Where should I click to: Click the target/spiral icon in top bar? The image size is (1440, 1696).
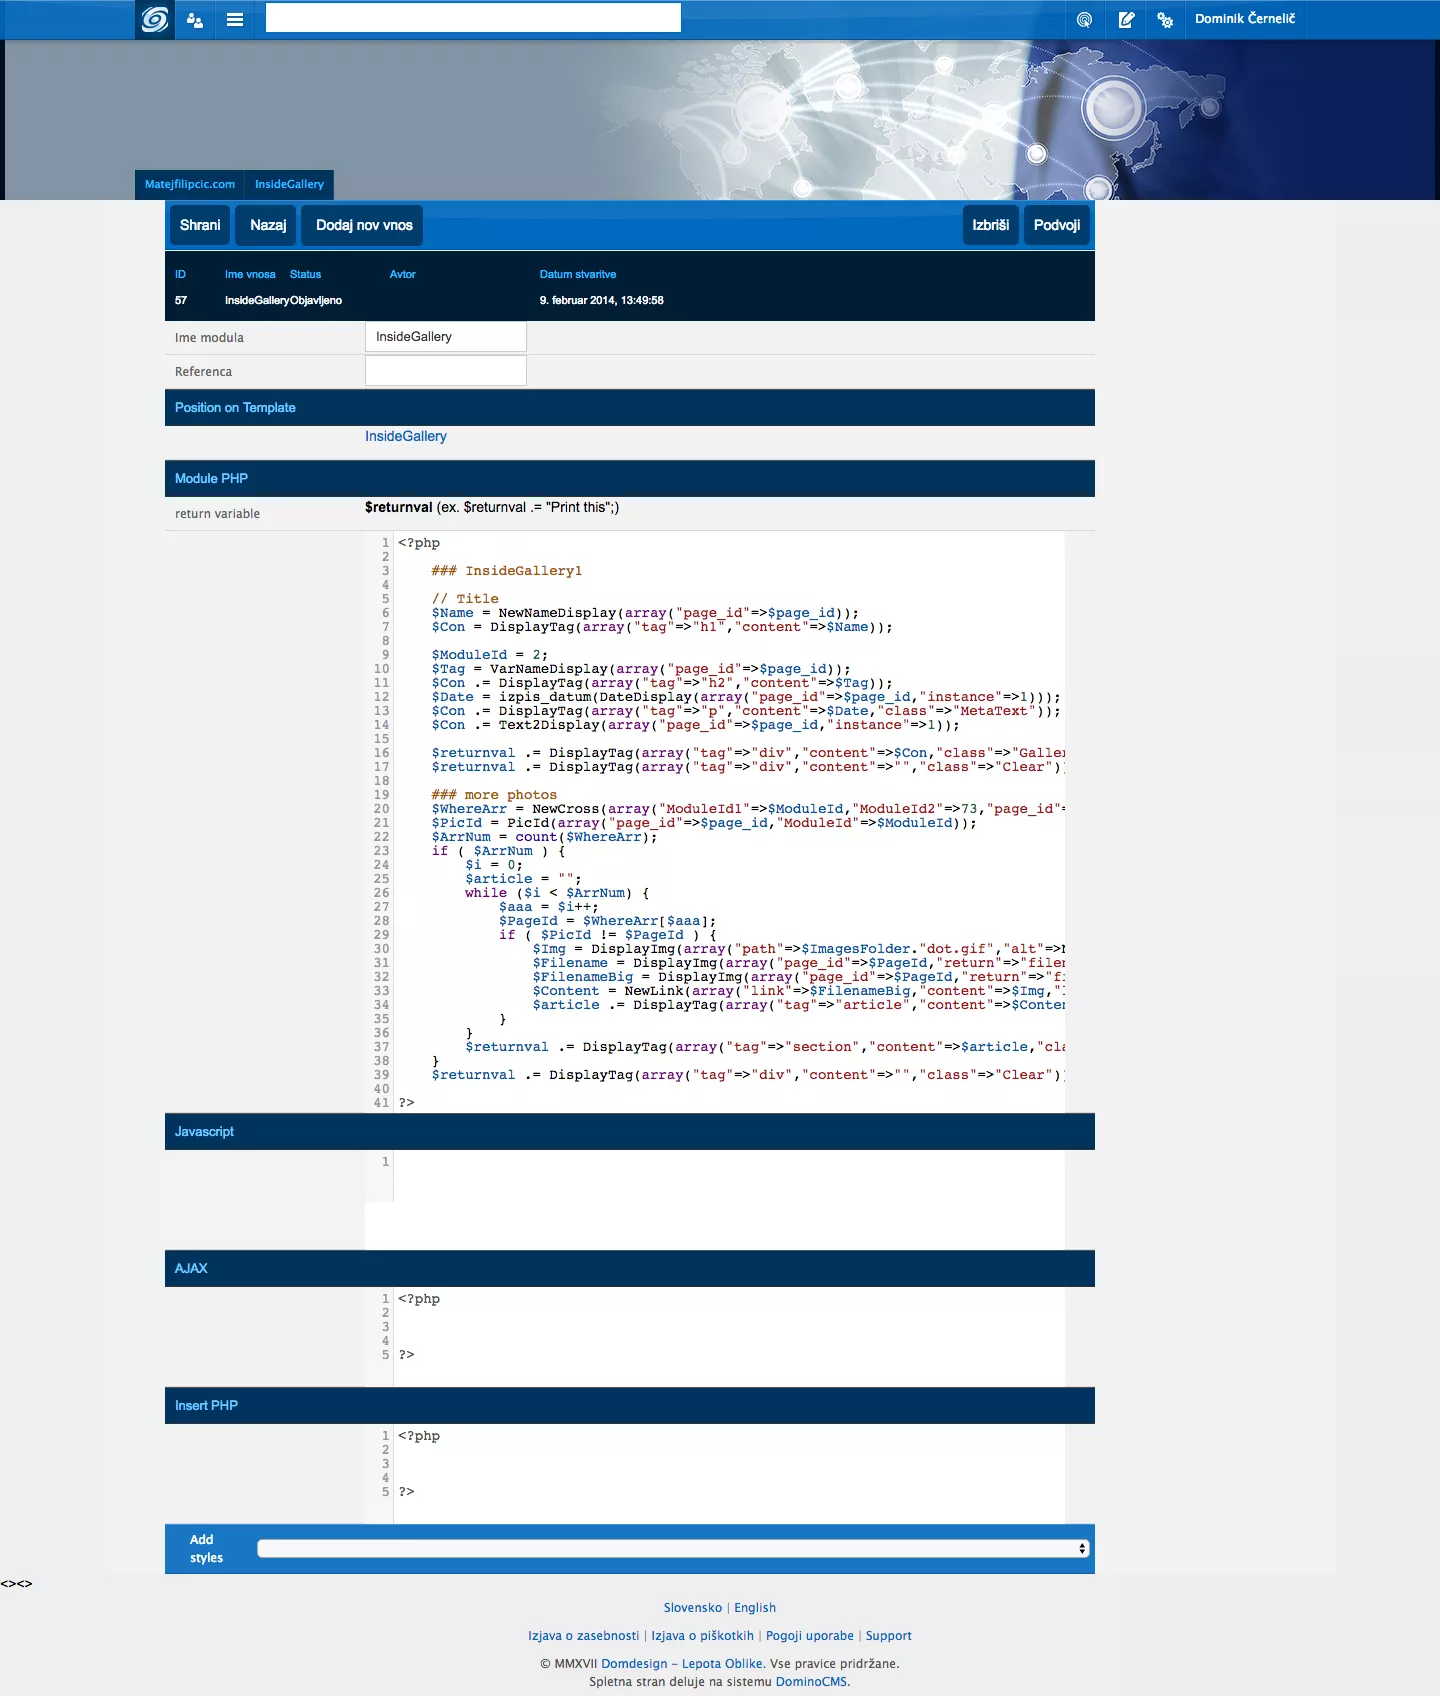[1084, 19]
